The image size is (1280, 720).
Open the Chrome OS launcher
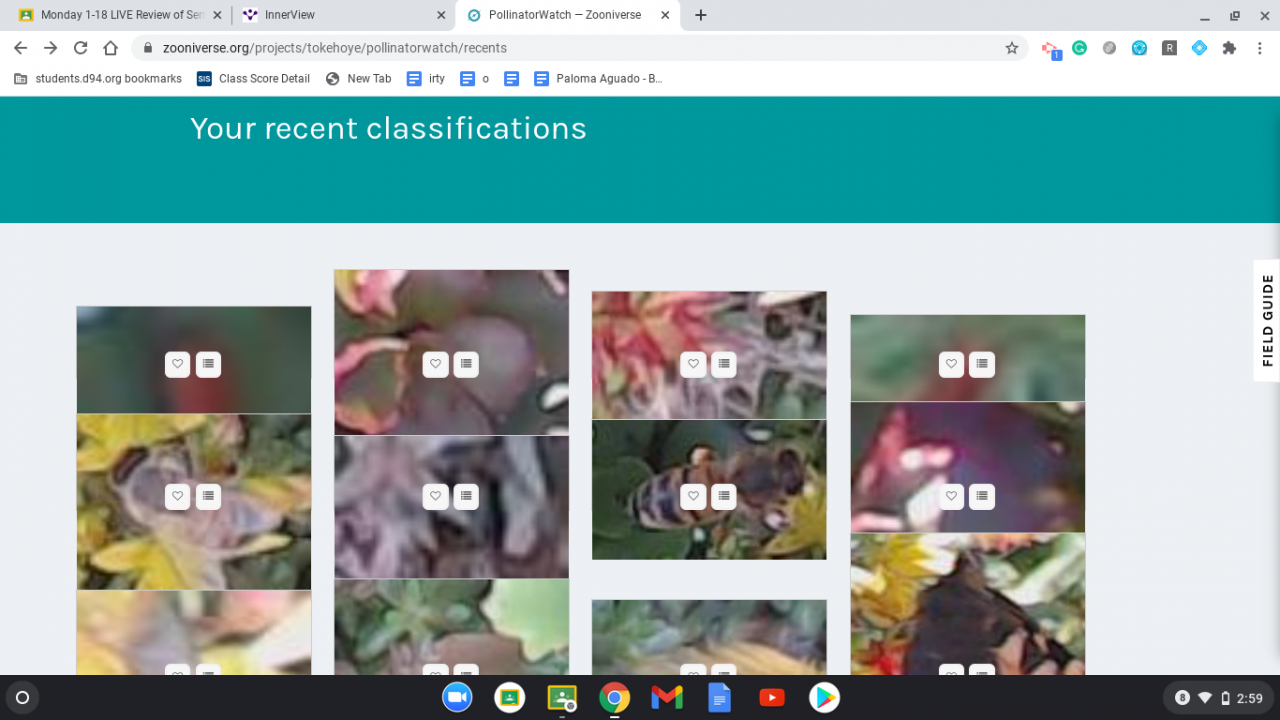[23, 698]
